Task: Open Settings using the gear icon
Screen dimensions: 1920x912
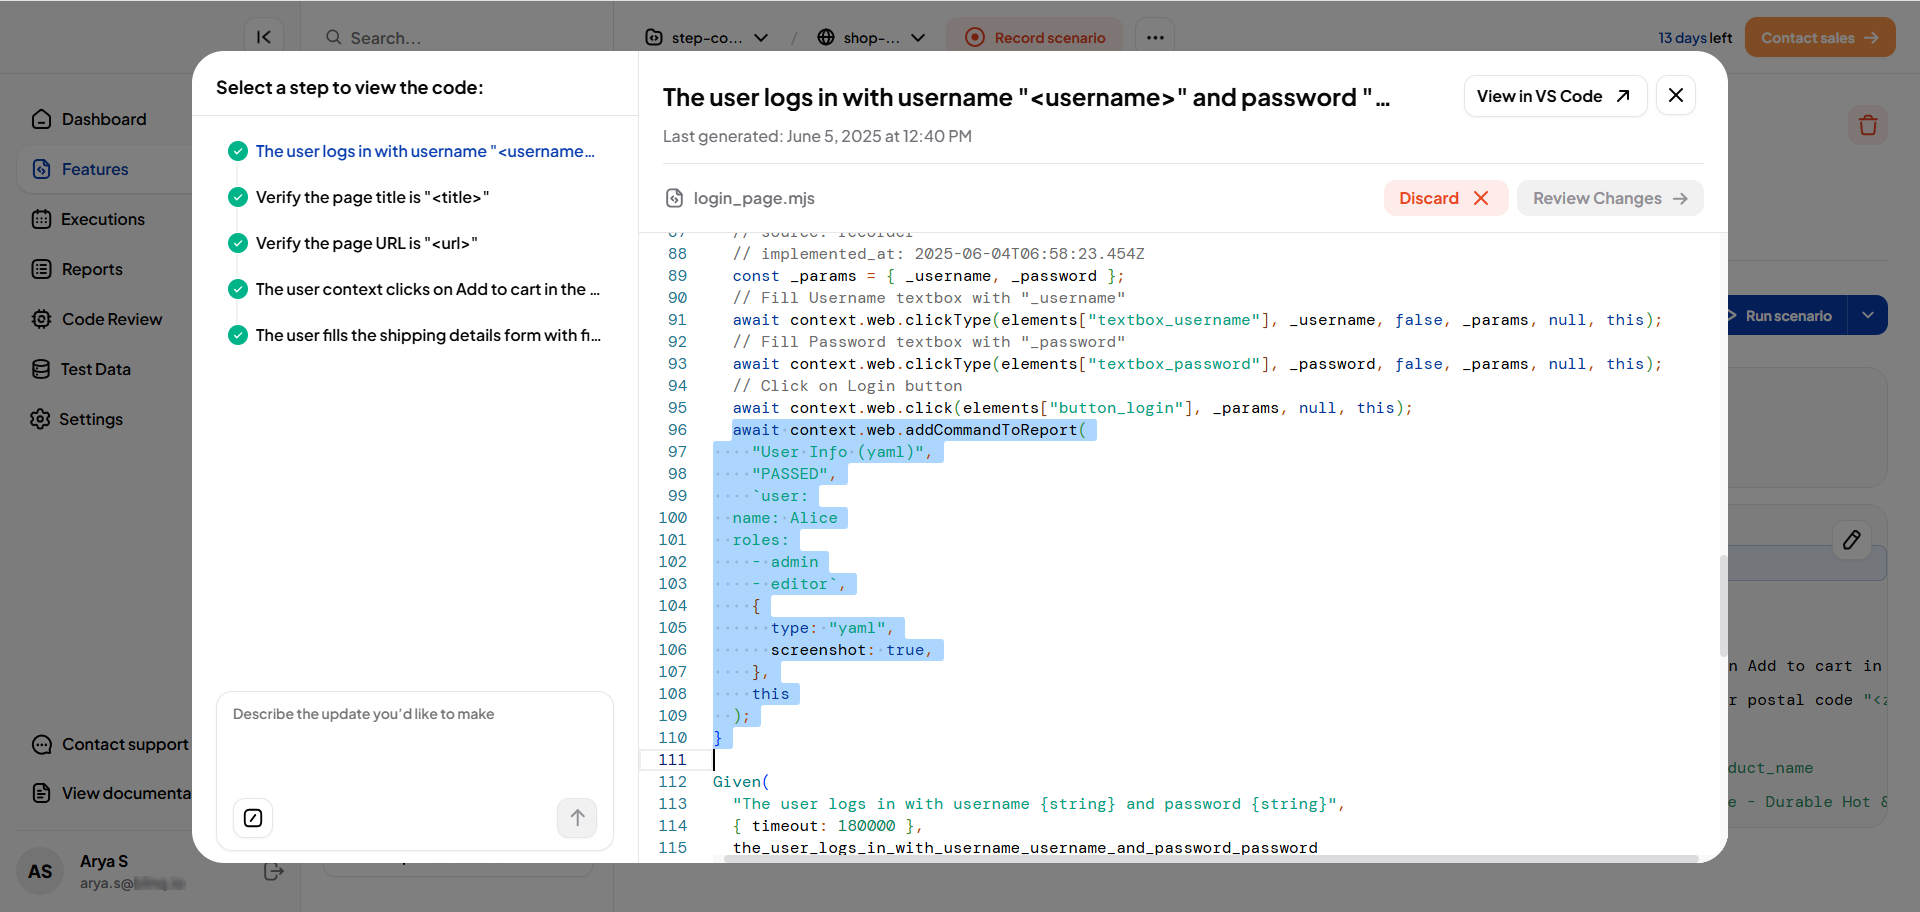Action: point(41,419)
